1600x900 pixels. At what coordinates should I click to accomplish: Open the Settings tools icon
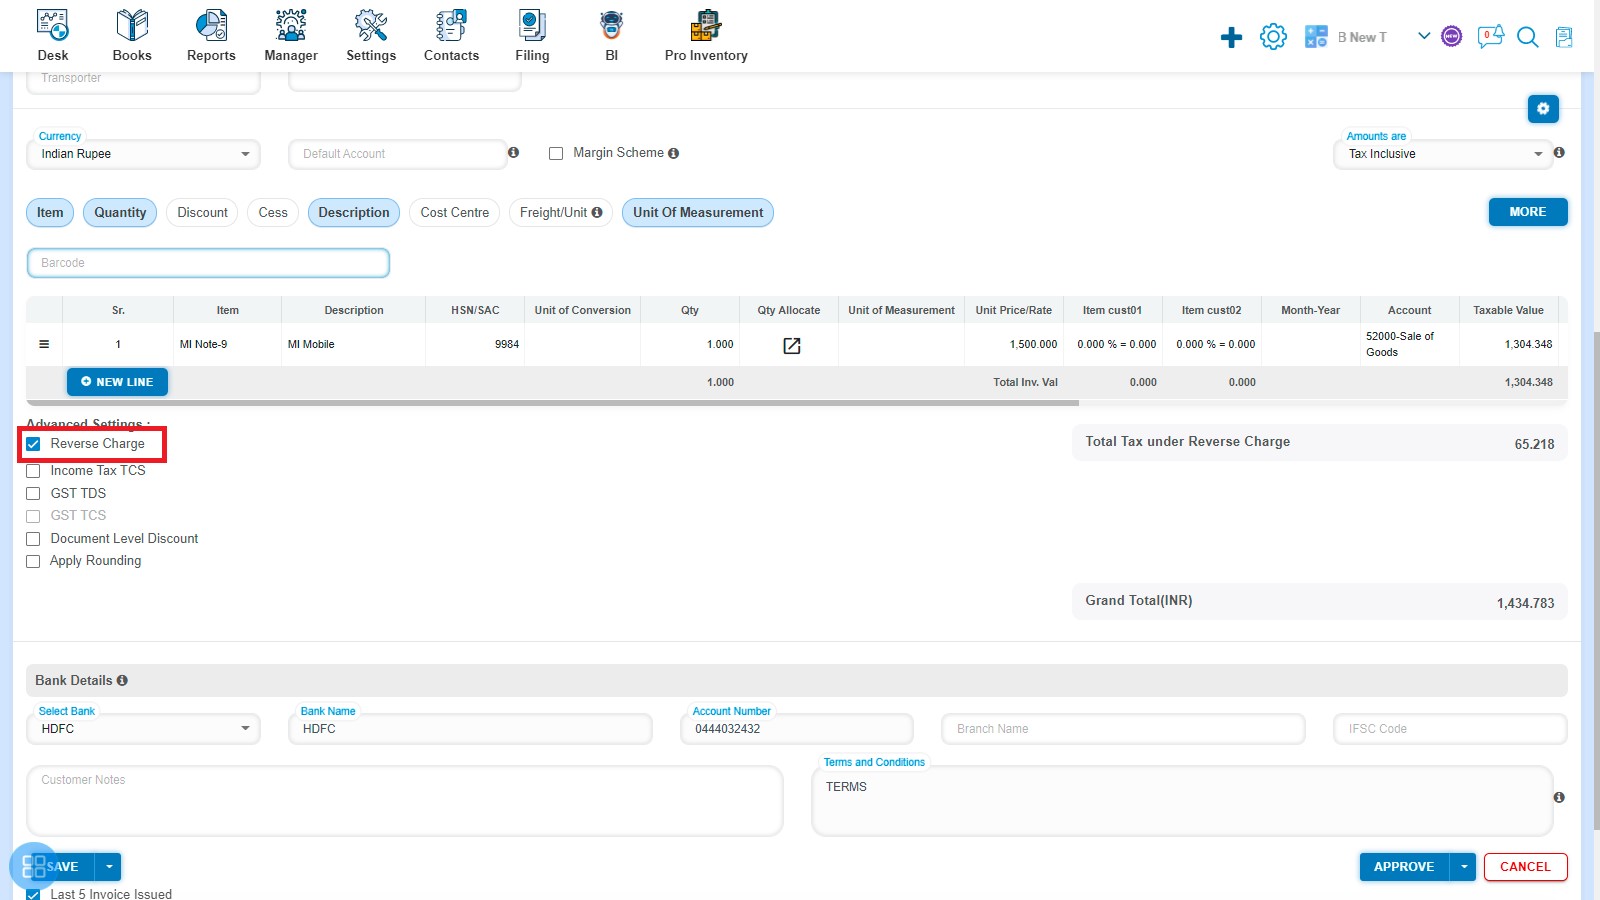371,25
